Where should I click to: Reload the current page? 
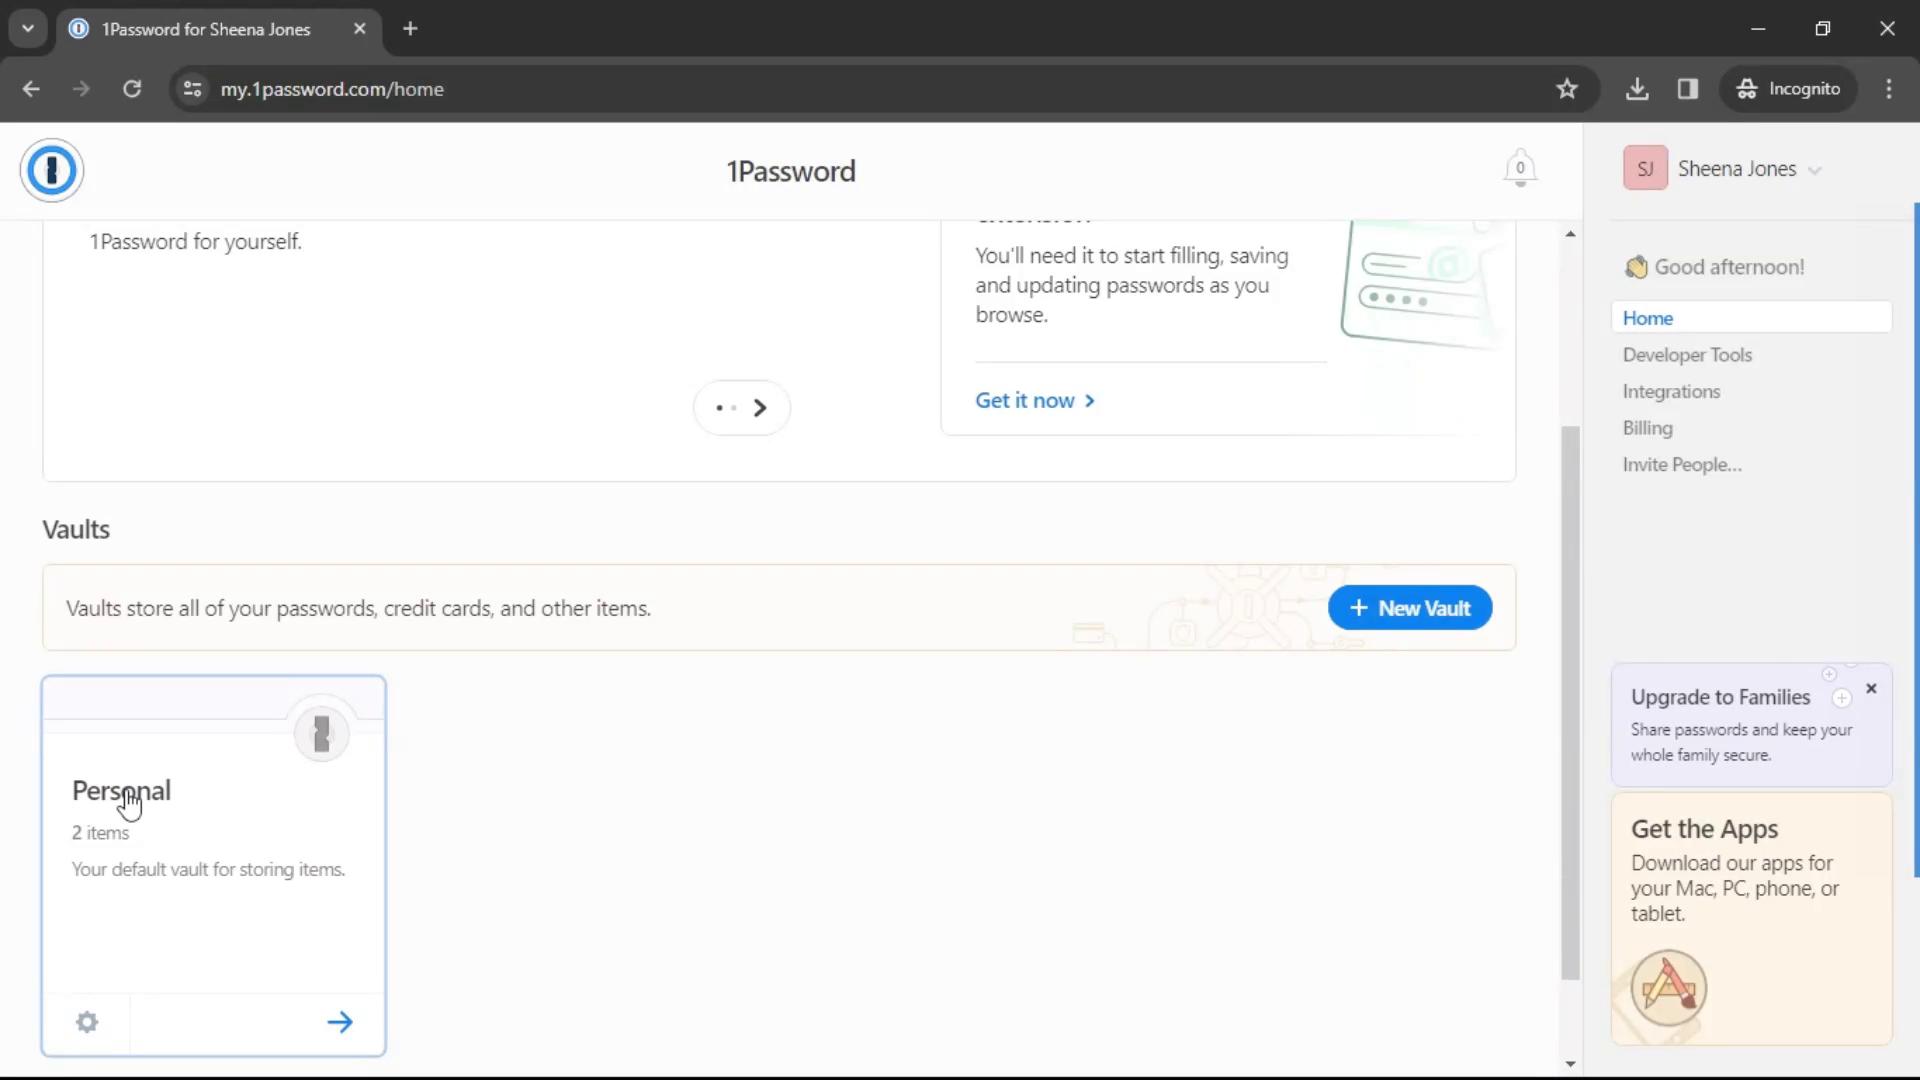coord(132,89)
